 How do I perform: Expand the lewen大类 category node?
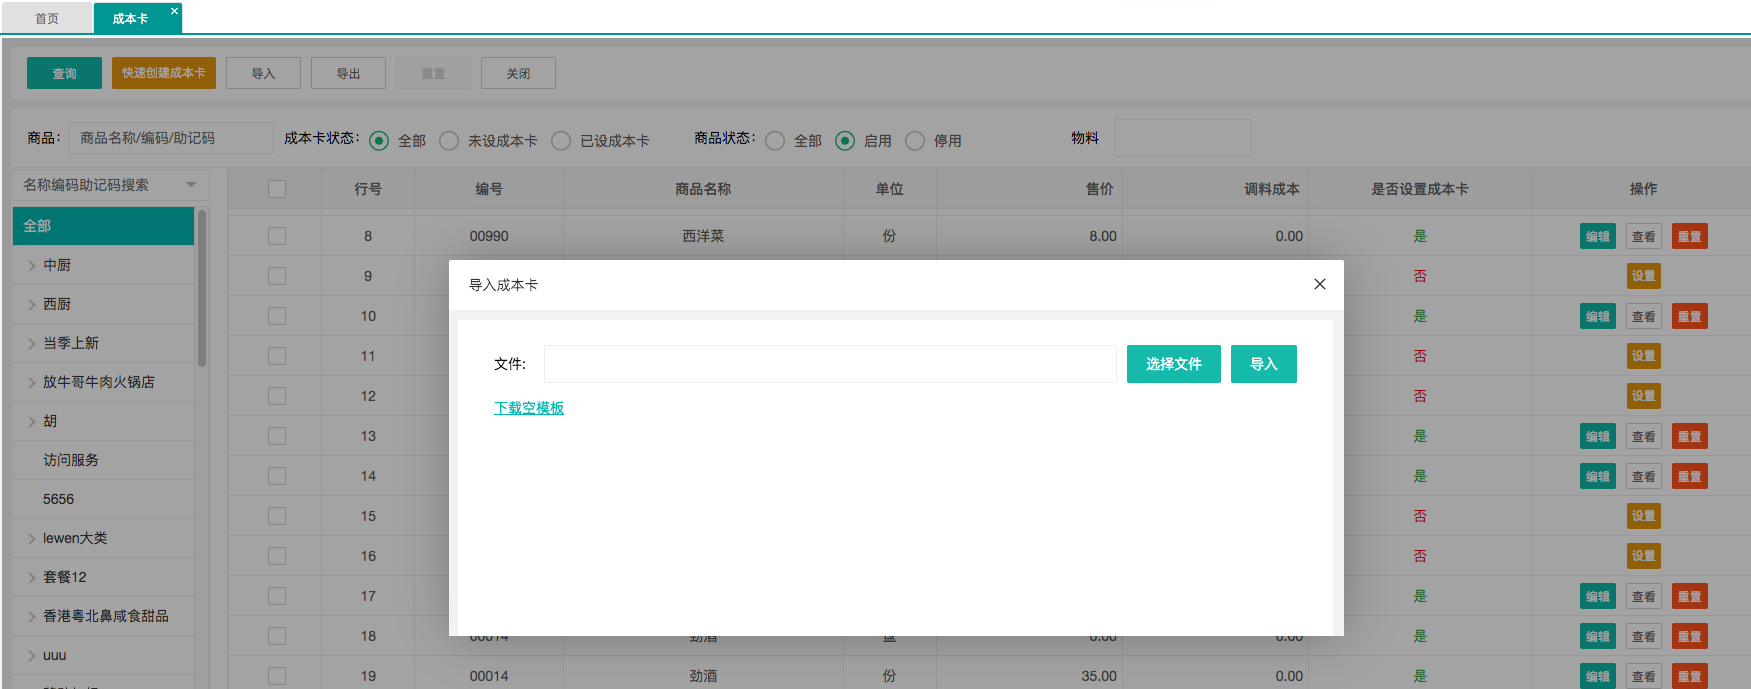[32, 539]
